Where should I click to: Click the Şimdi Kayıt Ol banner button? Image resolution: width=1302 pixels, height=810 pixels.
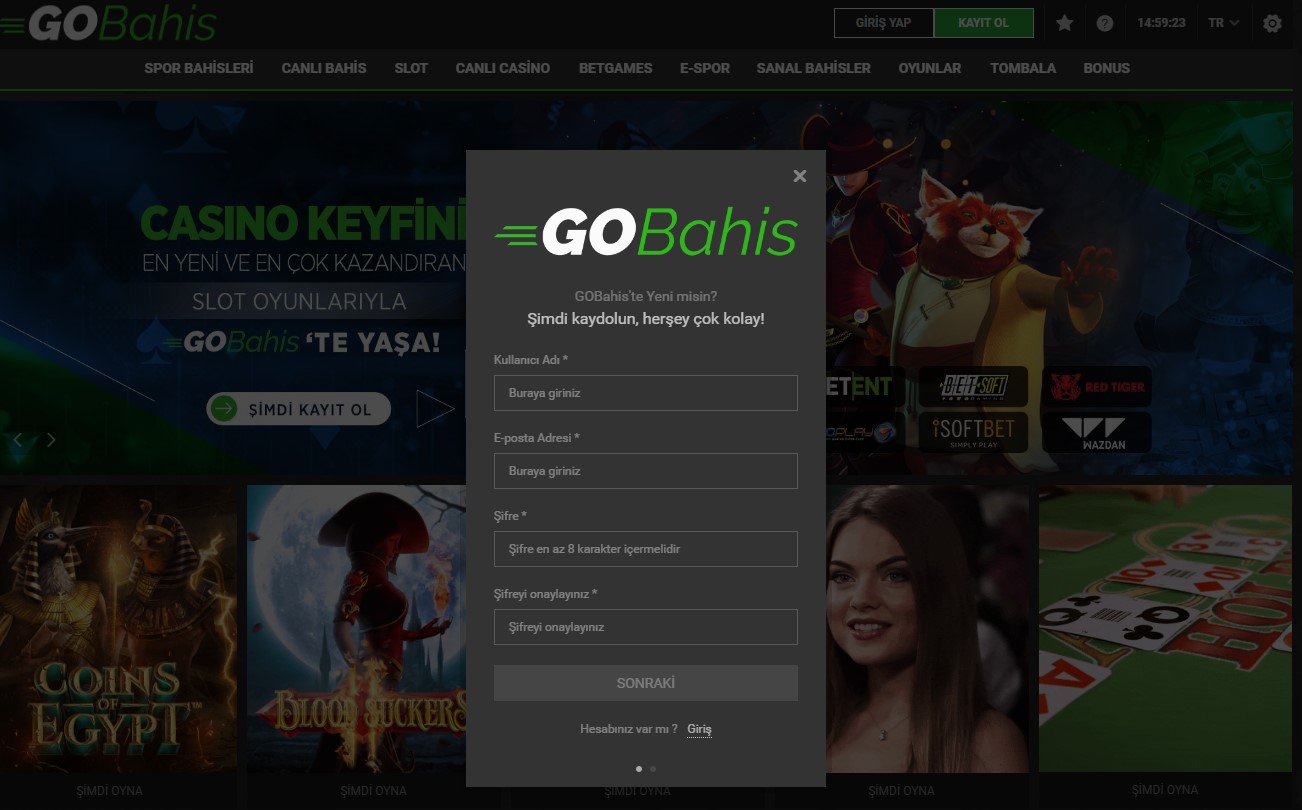tap(299, 409)
